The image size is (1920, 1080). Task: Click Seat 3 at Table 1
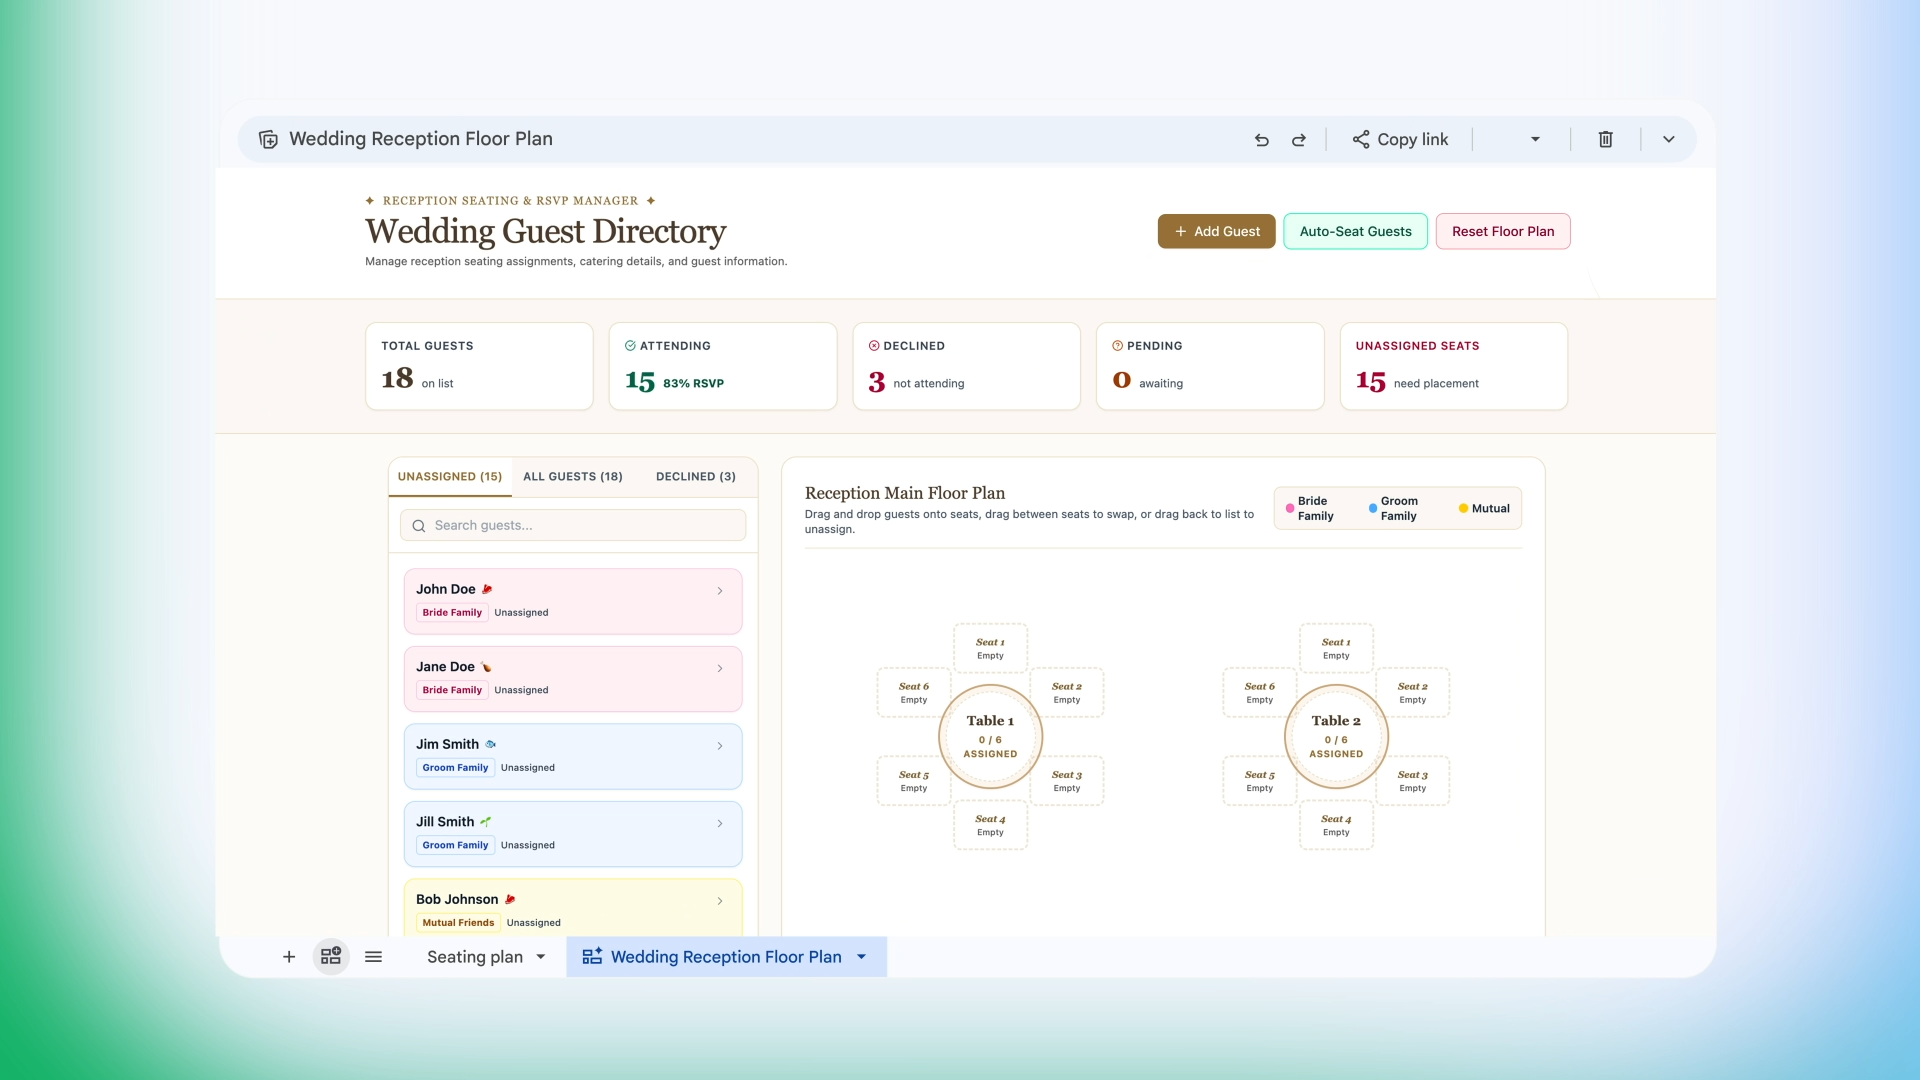pyautogui.click(x=1067, y=780)
